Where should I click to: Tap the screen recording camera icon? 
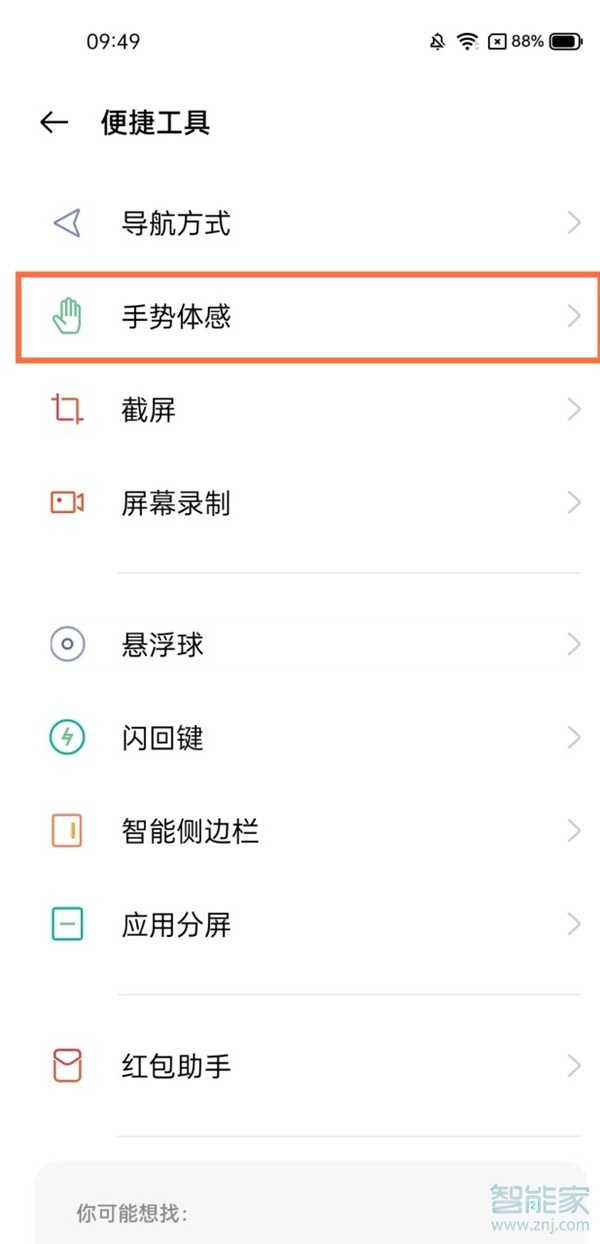point(67,502)
